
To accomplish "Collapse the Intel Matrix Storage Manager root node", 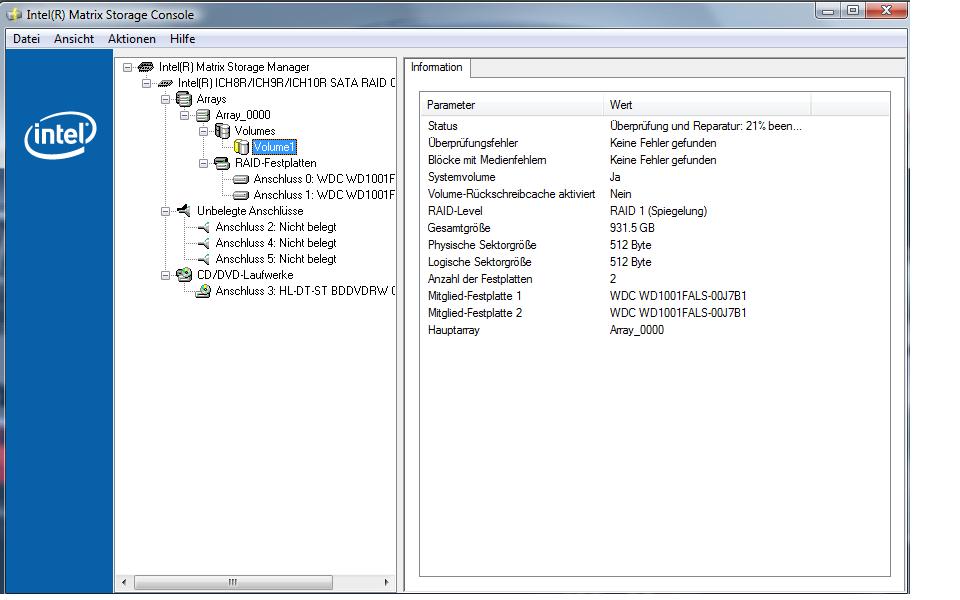I will (x=127, y=67).
